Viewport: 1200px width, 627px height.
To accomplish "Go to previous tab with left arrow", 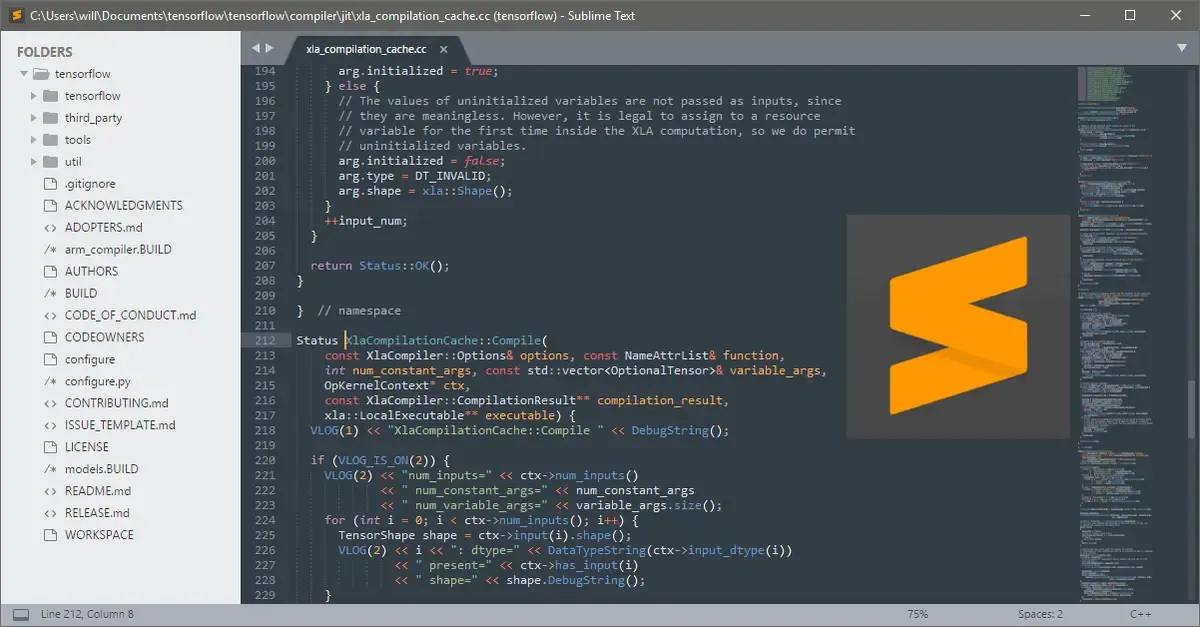I will (255, 47).
